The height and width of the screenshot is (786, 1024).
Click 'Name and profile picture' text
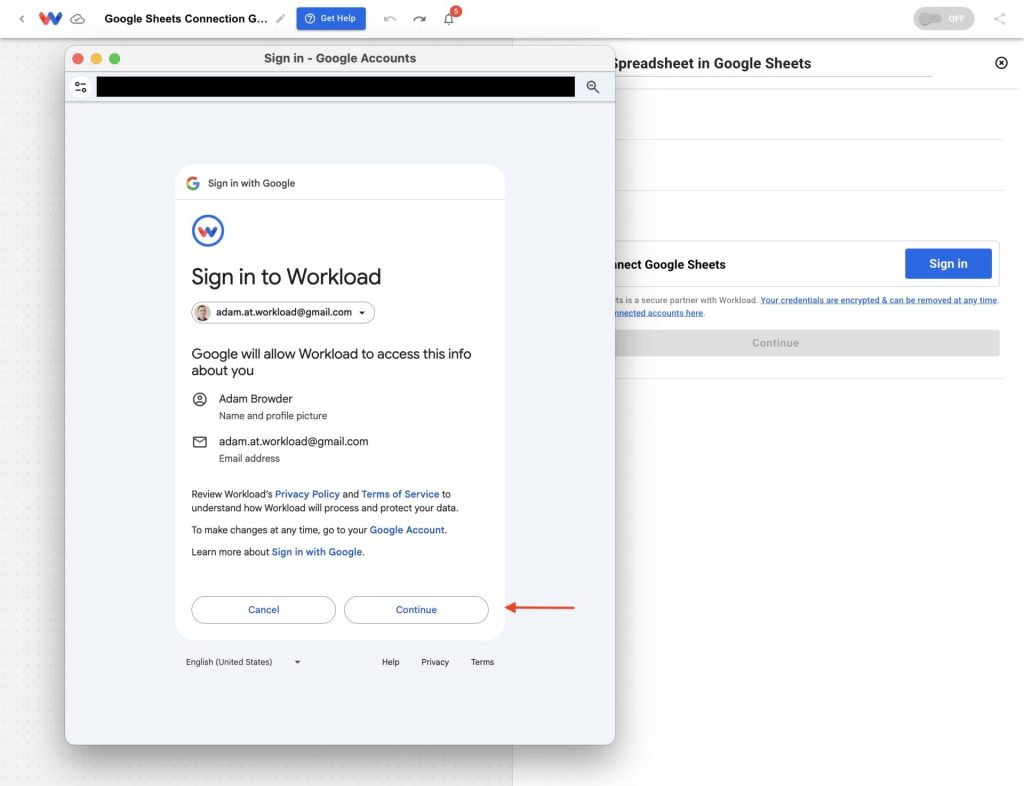pyautogui.click(x=273, y=416)
